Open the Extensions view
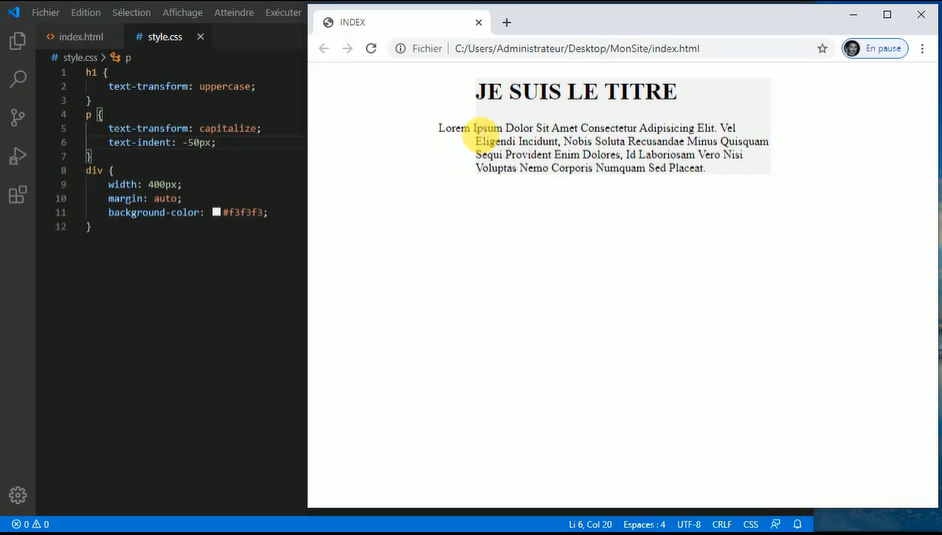The image size is (942, 535). [x=17, y=195]
